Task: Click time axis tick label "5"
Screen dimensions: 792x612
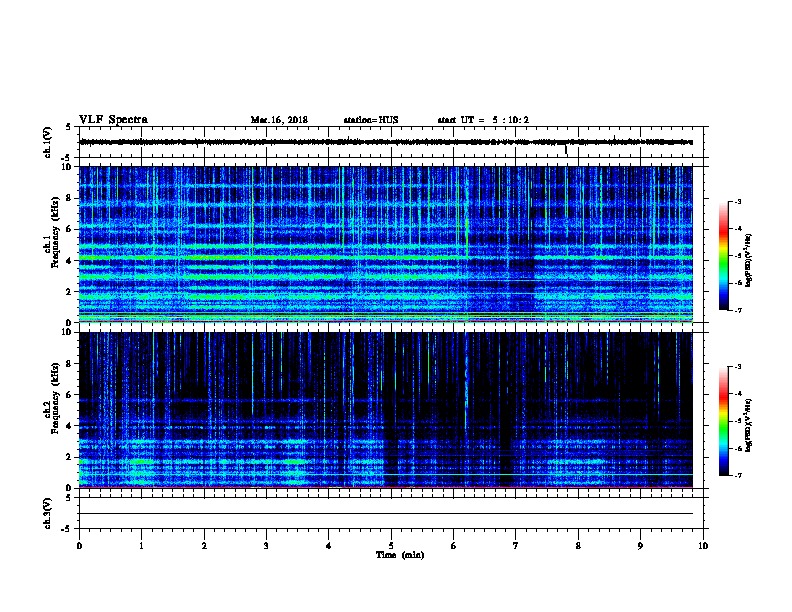Action: [391, 545]
